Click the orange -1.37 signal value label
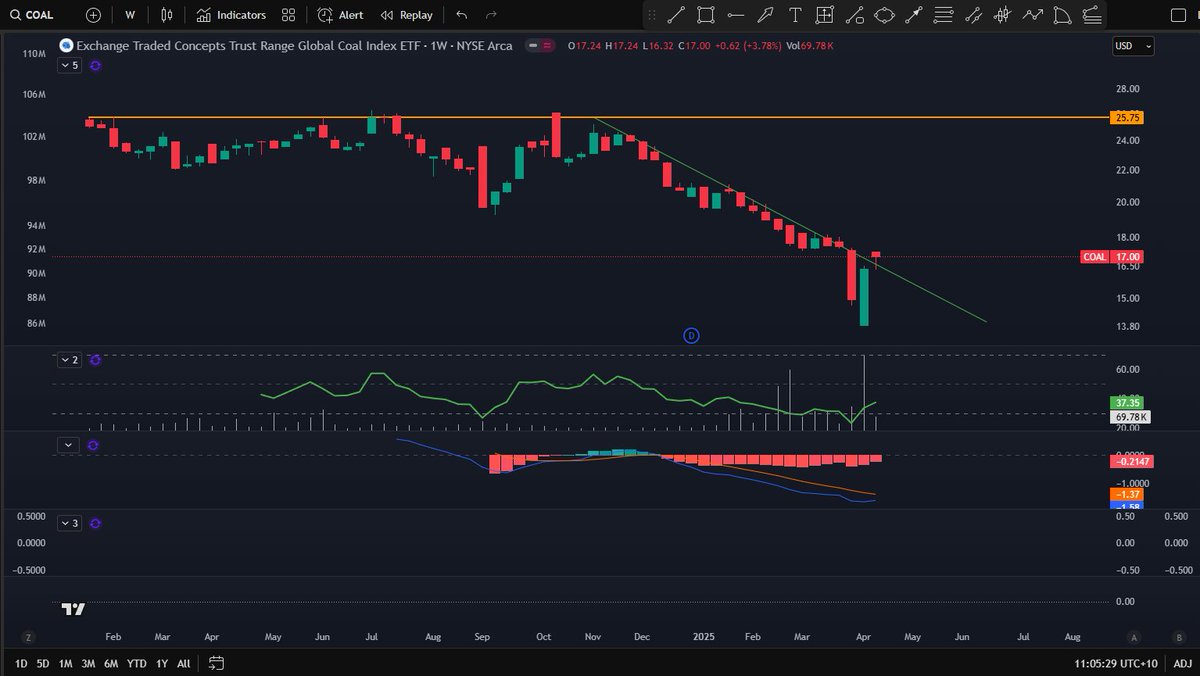The height and width of the screenshot is (676, 1200). pyautogui.click(x=1128, y=494)
